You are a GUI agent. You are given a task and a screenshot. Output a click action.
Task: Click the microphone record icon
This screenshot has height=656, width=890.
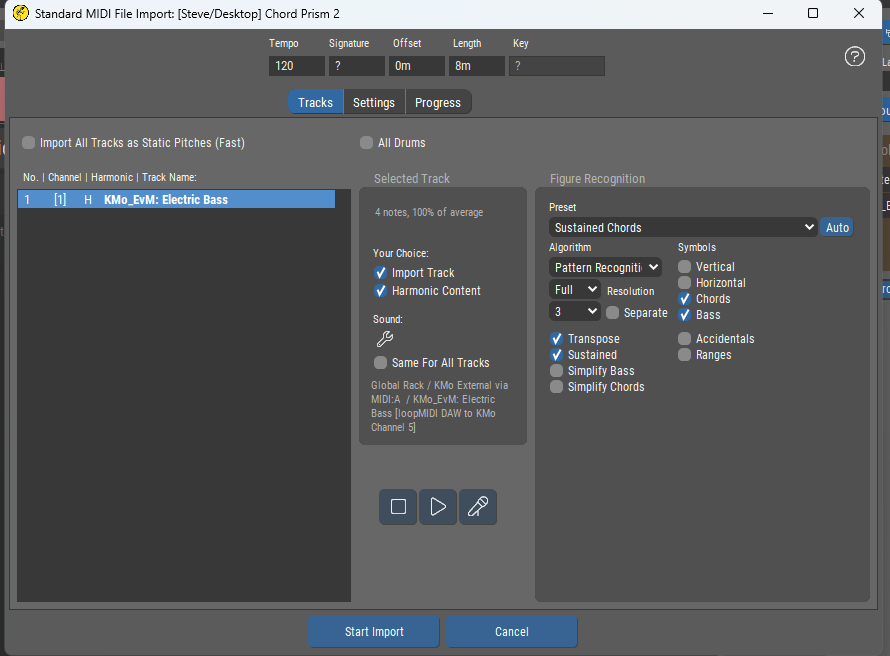tap(478, 507)
